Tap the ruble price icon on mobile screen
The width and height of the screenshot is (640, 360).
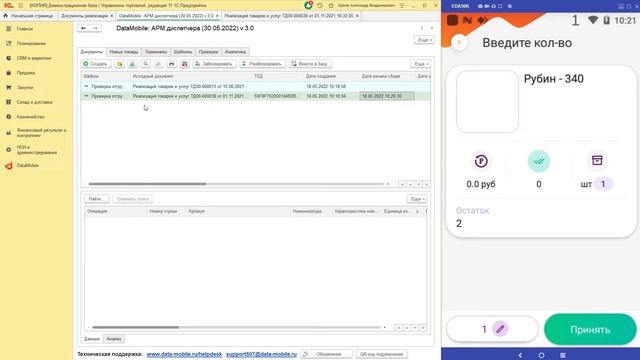point(481,161)
